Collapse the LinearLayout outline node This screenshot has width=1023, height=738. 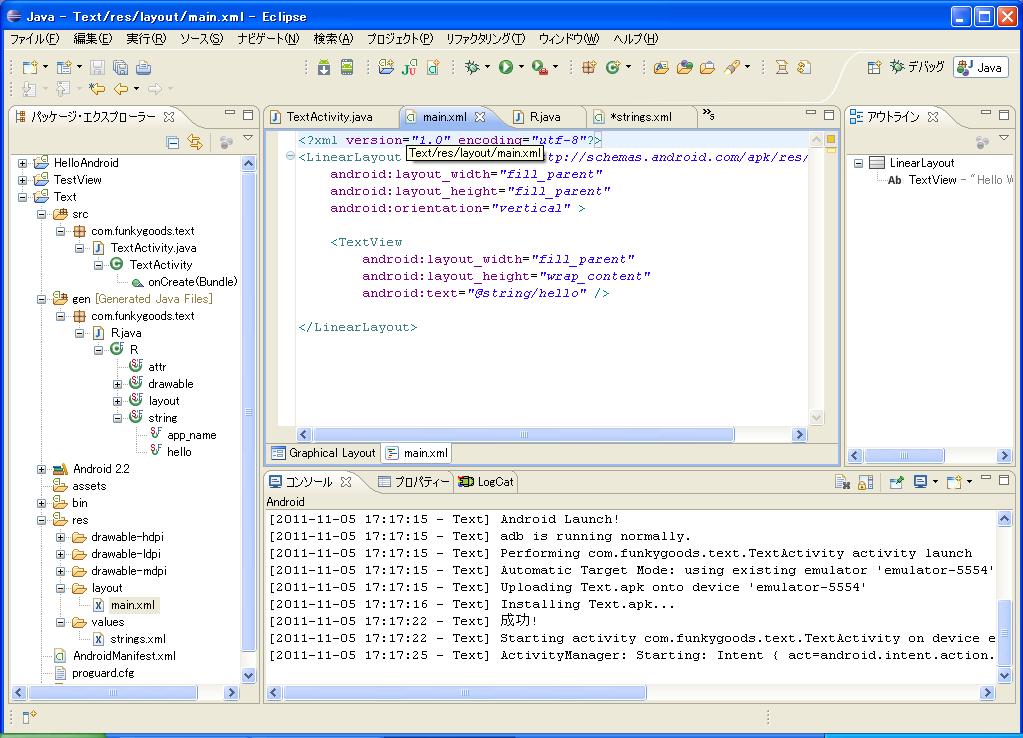pyautogui.click(x=859, y=163)
